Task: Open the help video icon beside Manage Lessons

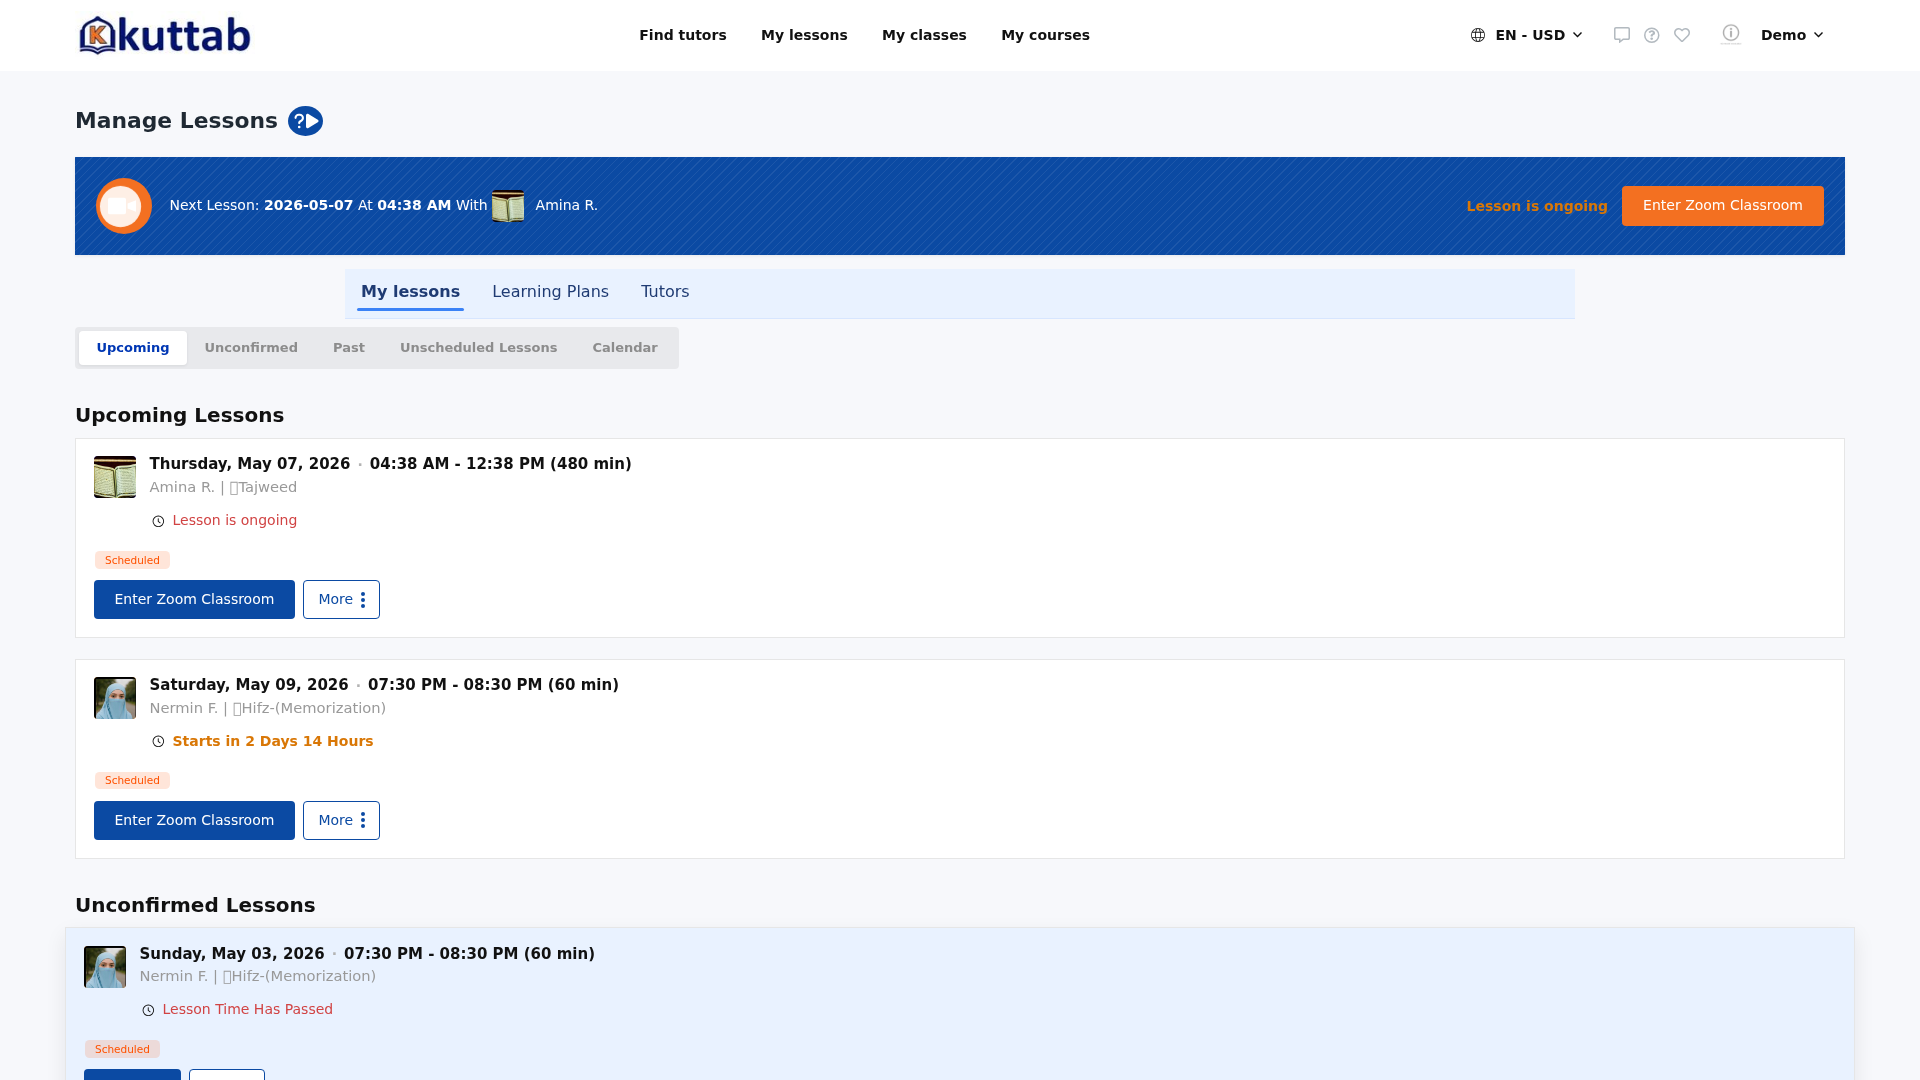Action: coord(305,121)
